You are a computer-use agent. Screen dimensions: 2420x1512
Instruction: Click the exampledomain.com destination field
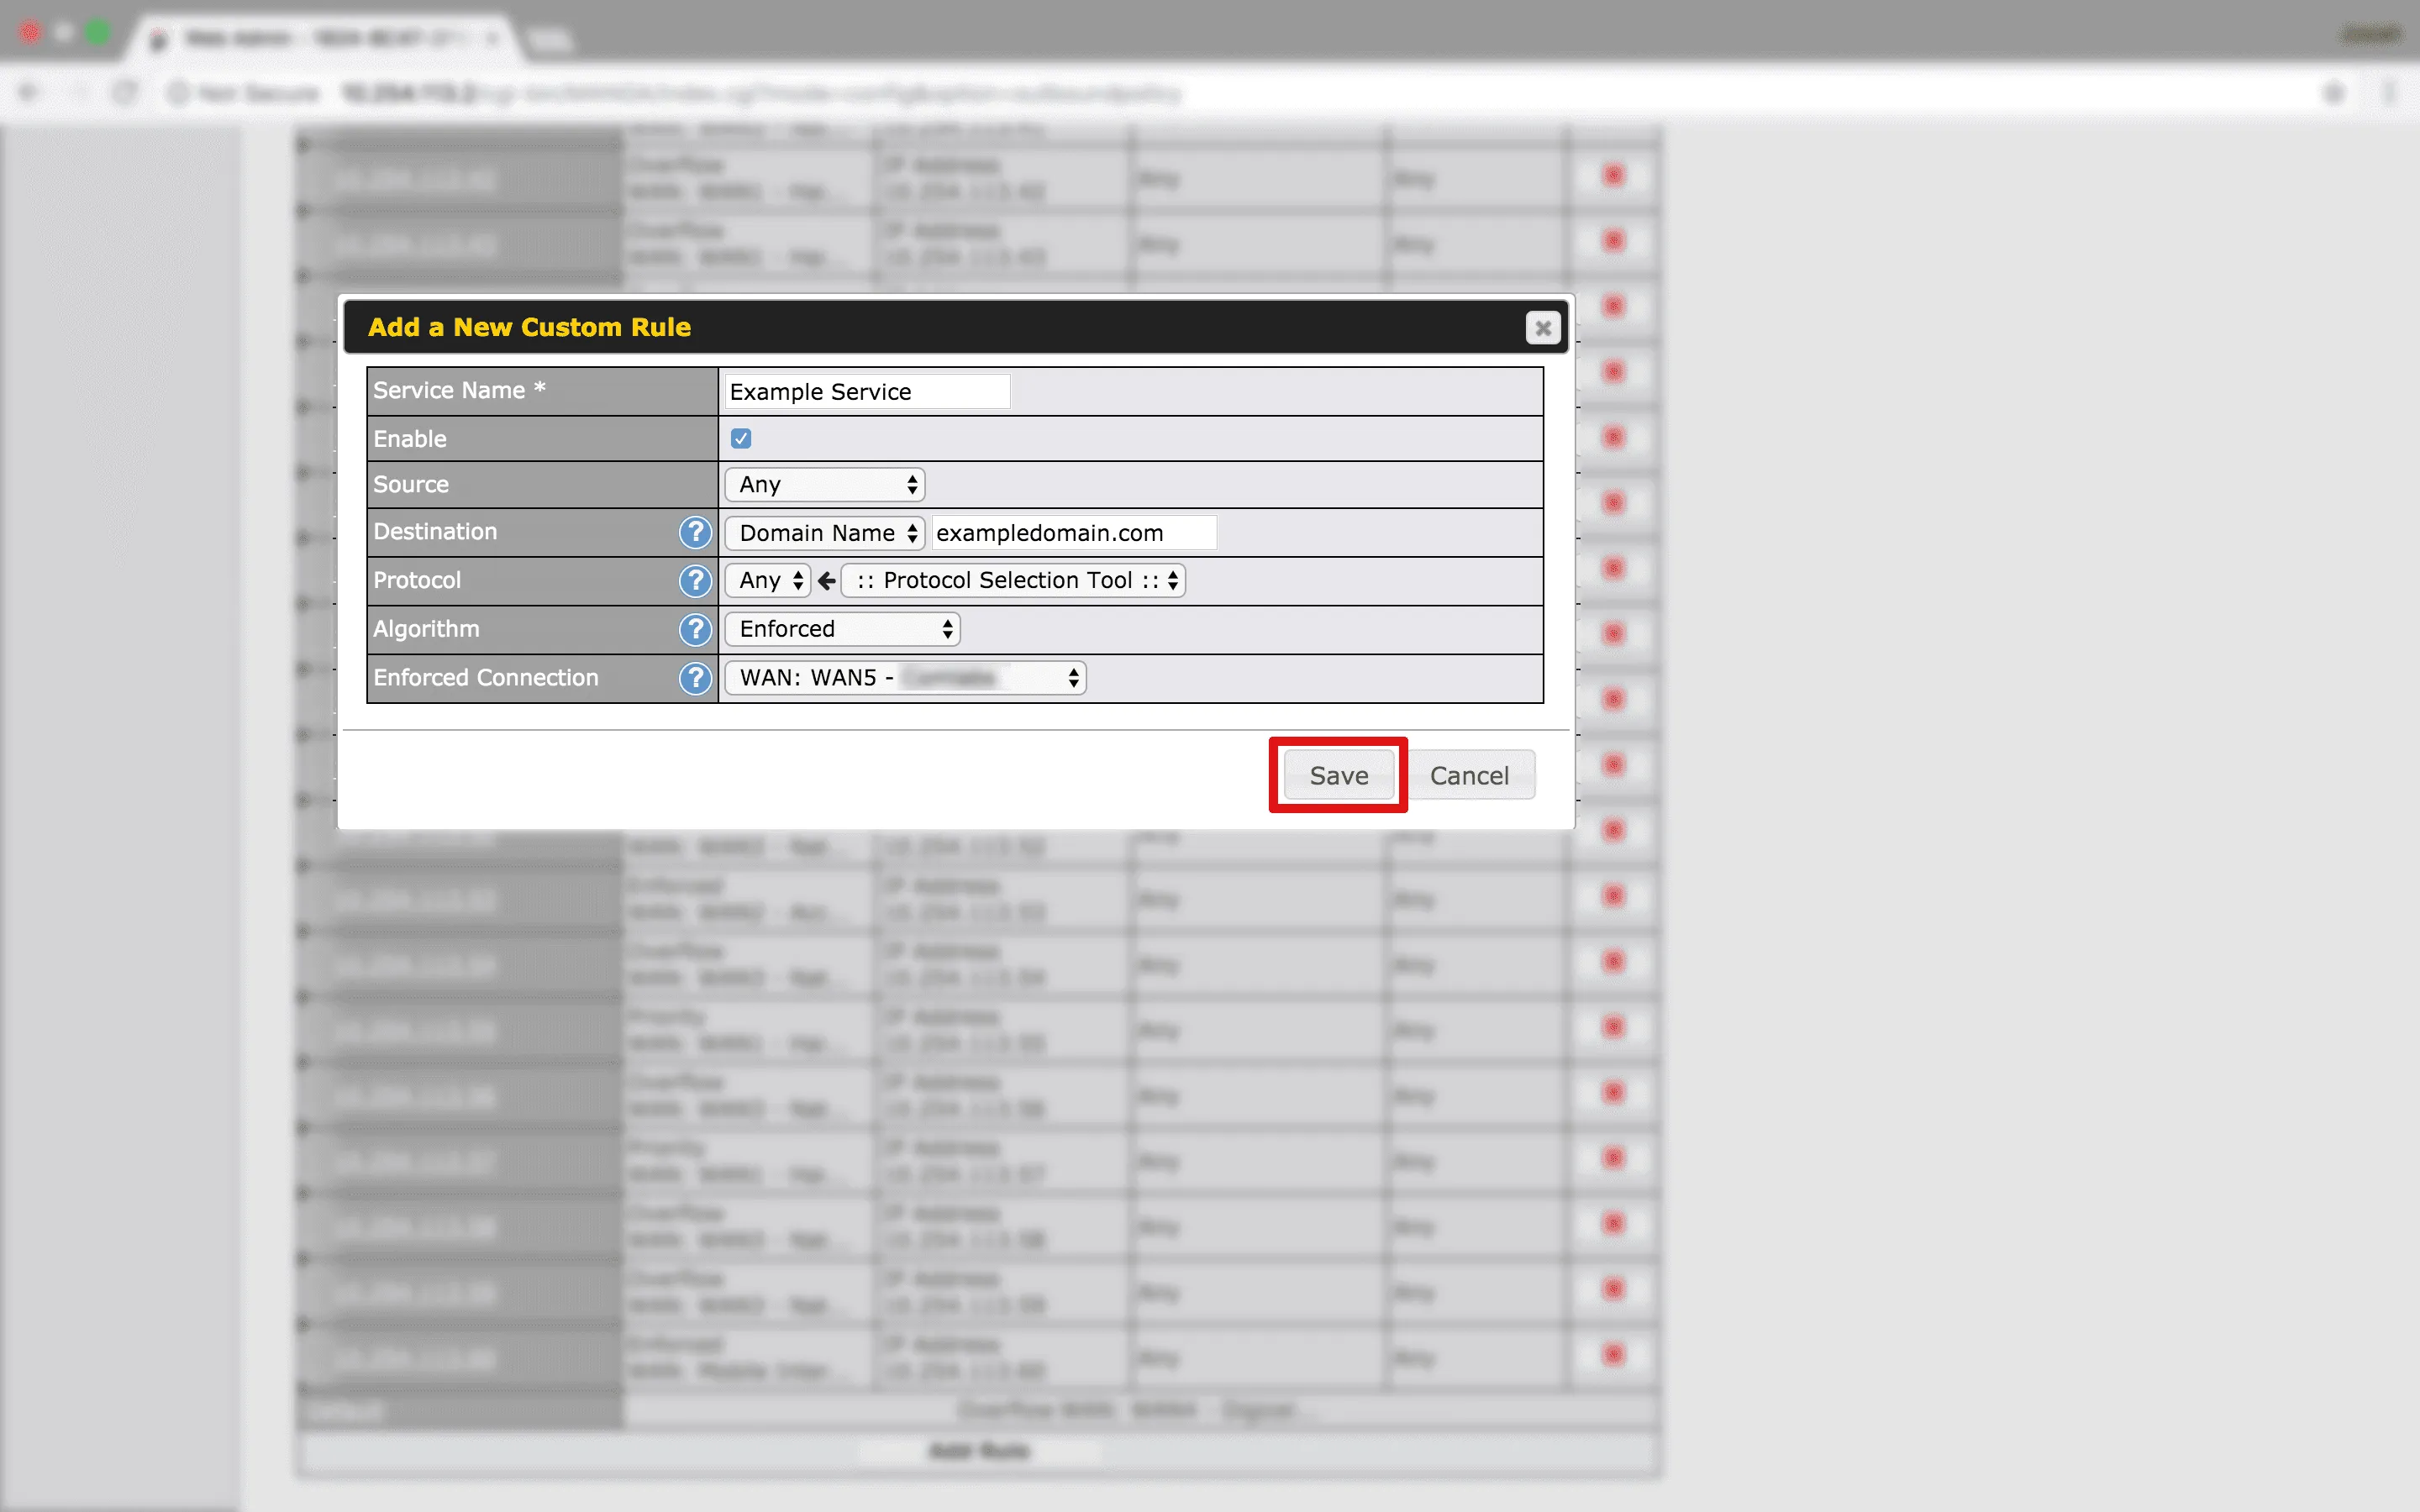coord(1074,533)
